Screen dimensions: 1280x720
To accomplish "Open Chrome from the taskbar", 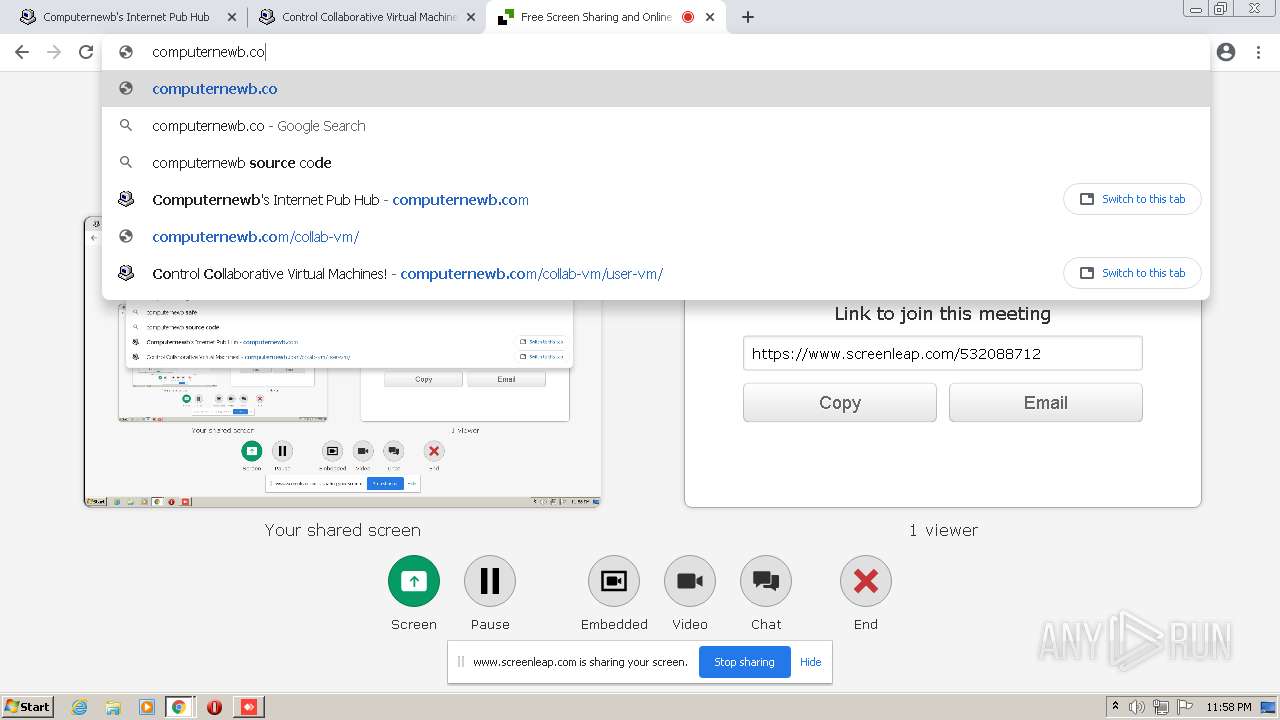I will tap(179, 707).
